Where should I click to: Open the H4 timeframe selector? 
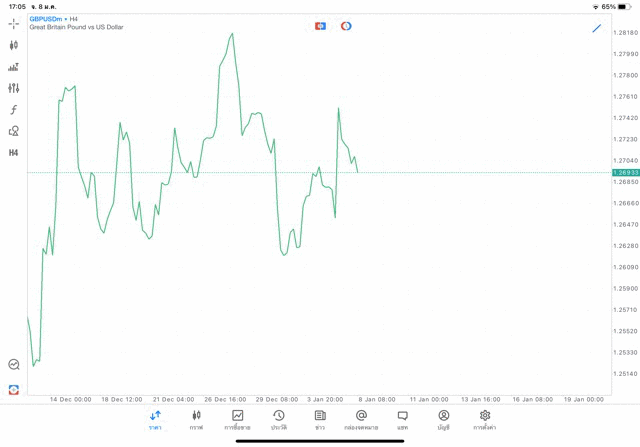[x=14, y=153]
